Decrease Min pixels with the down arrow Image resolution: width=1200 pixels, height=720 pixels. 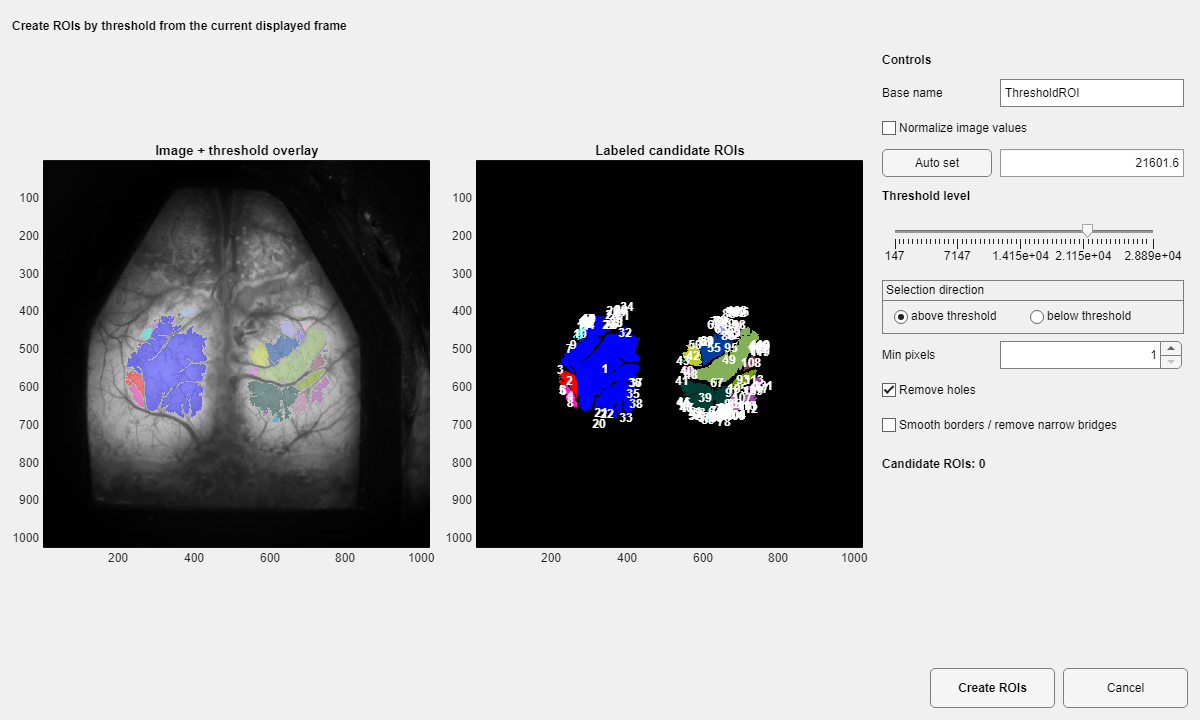tap(1172, 361)
